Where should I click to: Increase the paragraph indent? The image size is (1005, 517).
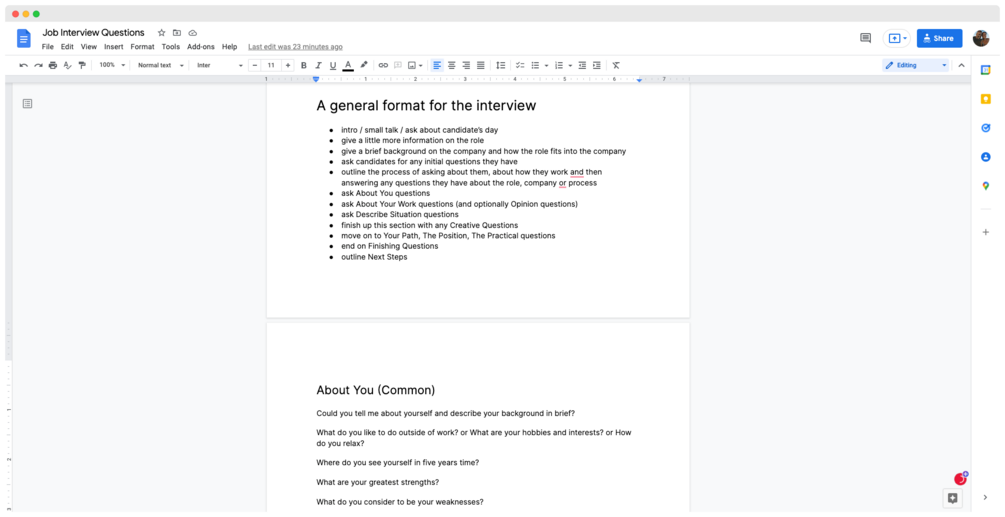(597, 65)
